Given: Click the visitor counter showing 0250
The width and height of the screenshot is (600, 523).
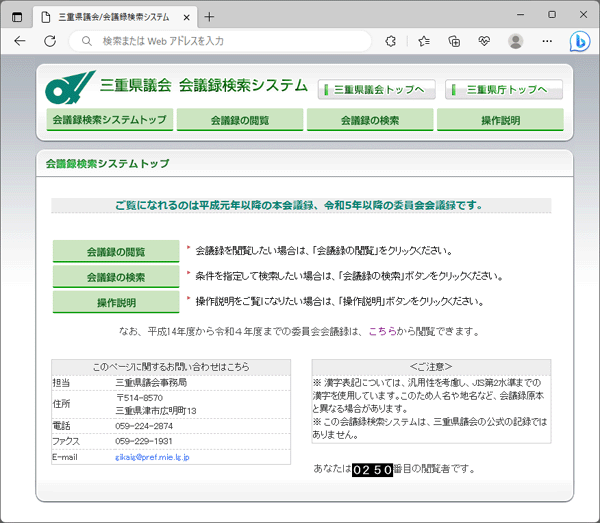Looking at the screenshot, I should (x=372, y=469).
